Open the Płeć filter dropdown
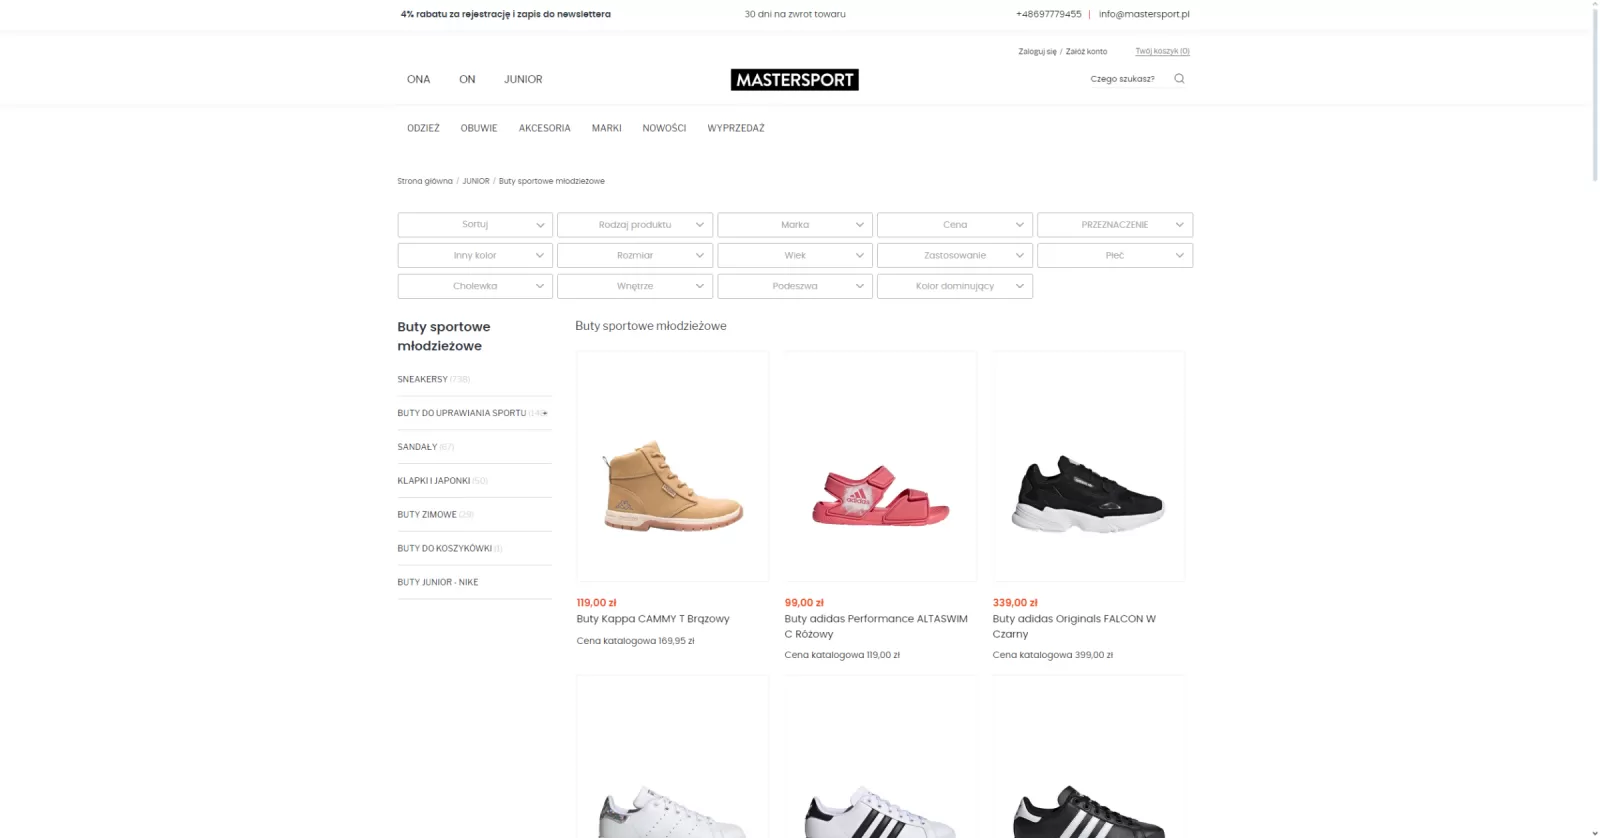The height and width of the screenshot is (838, 1600). tap(1115, 256)
